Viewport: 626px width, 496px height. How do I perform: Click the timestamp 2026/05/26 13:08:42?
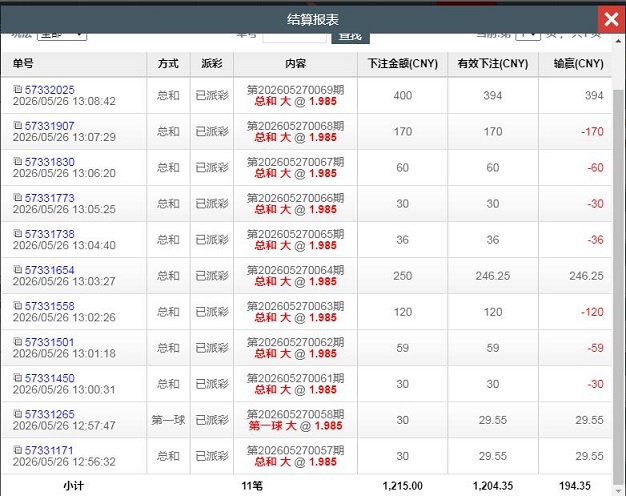[64, 101]
